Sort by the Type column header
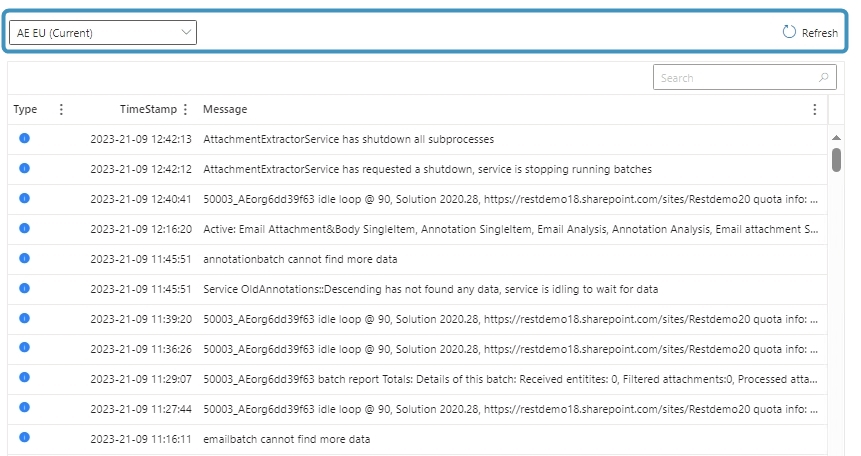This screenshot has width=861, height=456. pyautogui.click(x=25, y=109)
